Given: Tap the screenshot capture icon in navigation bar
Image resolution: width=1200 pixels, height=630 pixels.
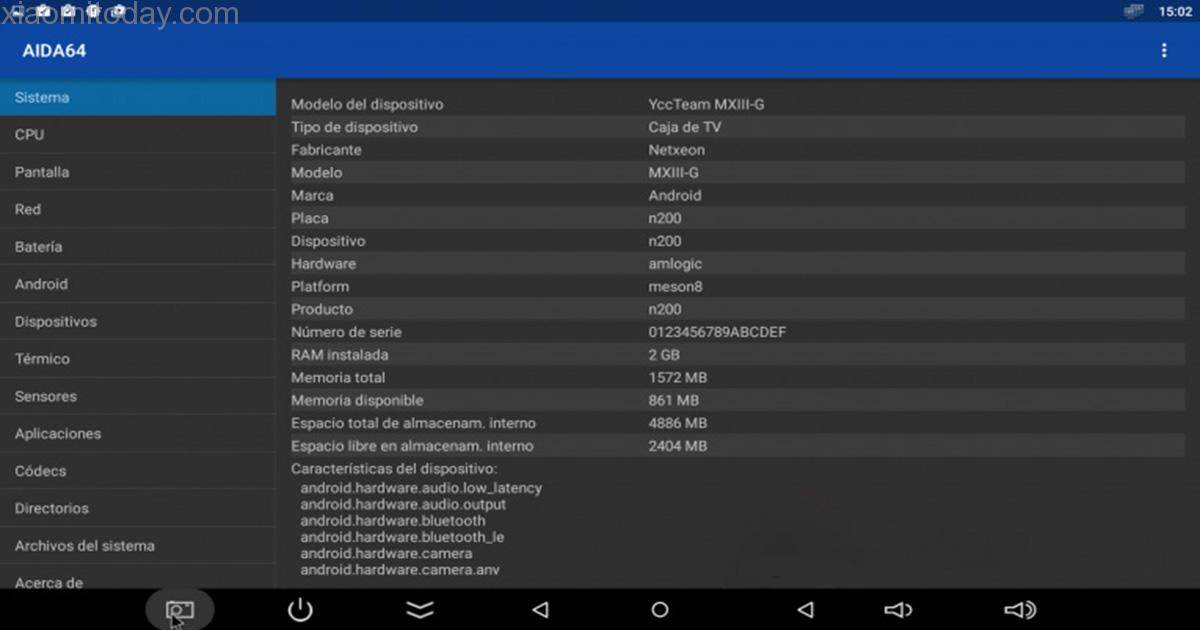Looking at the screenshot, I should tap(180, 608).
